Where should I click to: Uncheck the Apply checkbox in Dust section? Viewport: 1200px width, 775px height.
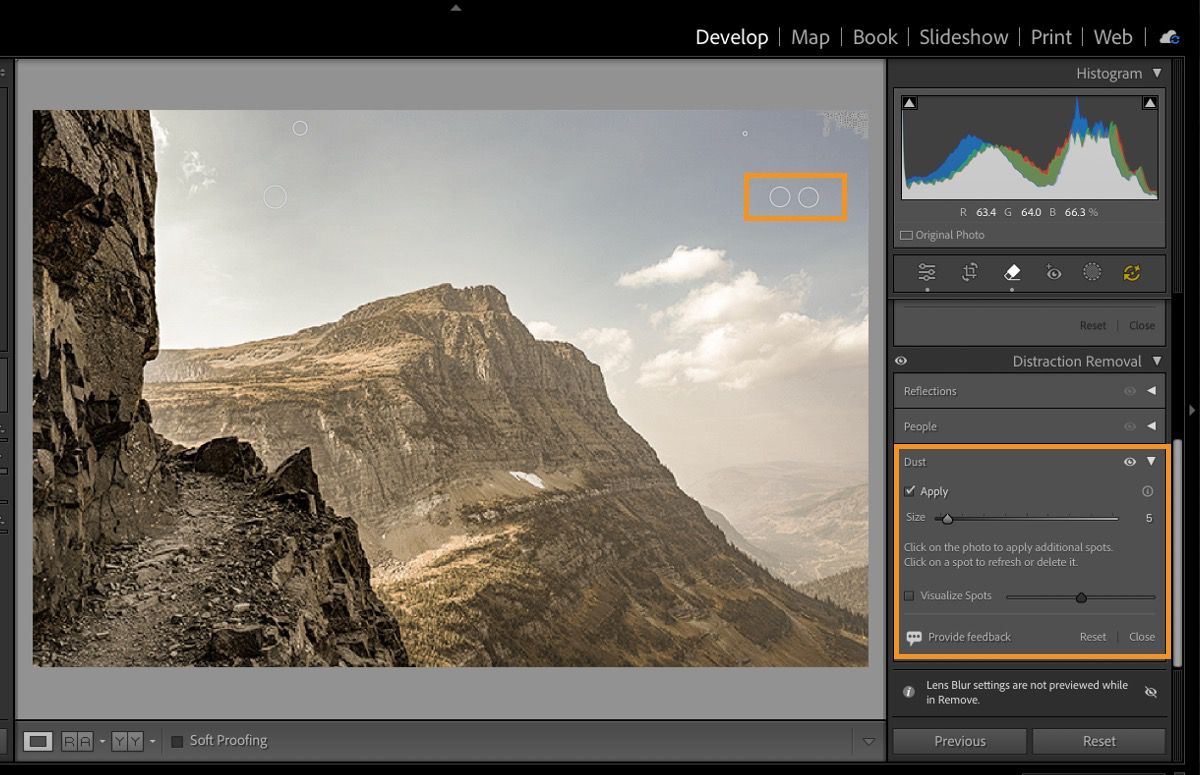point(910,491)
